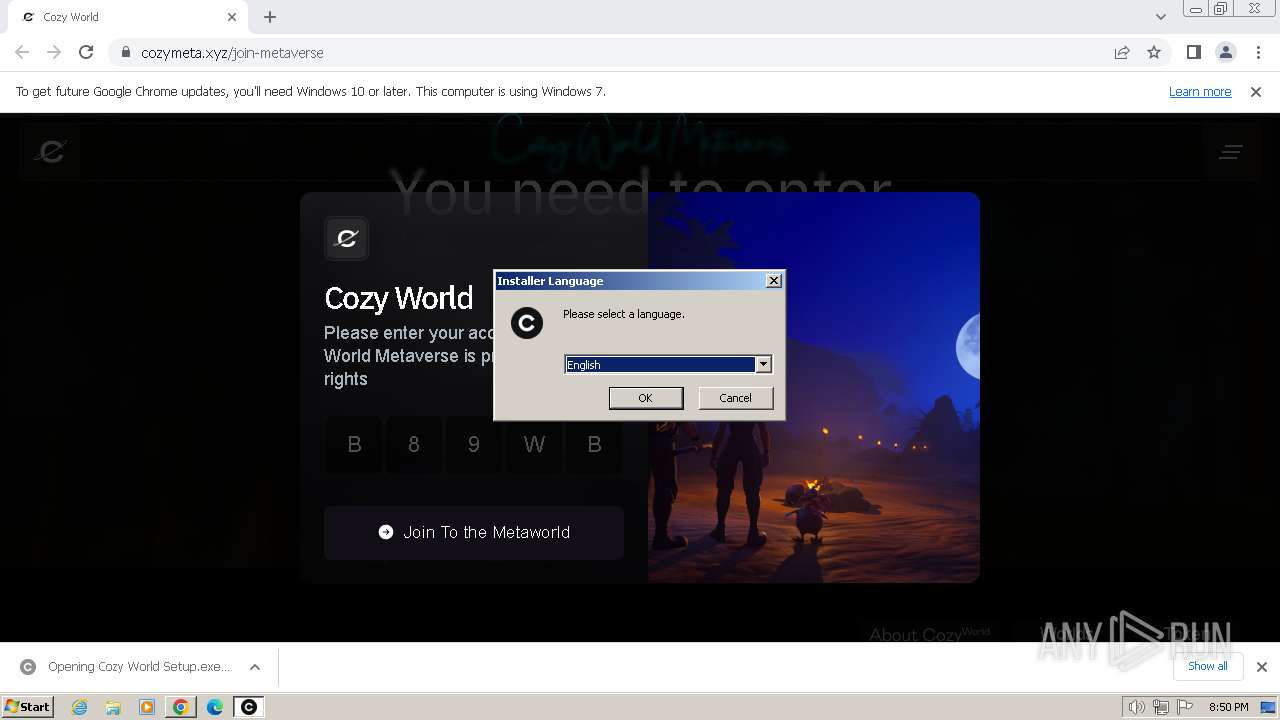The height and width of the screenshot is (720, 1280).
Task: Open Microsoft Edge from the taskbar
Action: point(215,707)
